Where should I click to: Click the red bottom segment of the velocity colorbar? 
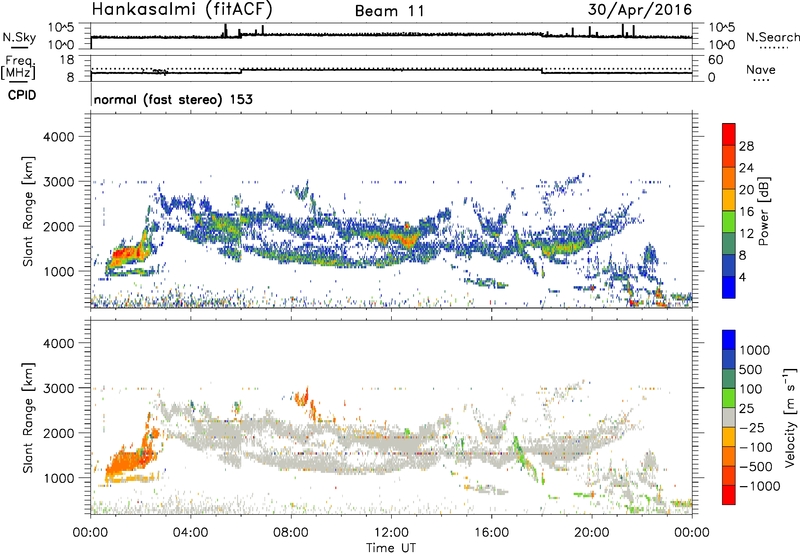(x=729, y=495)
